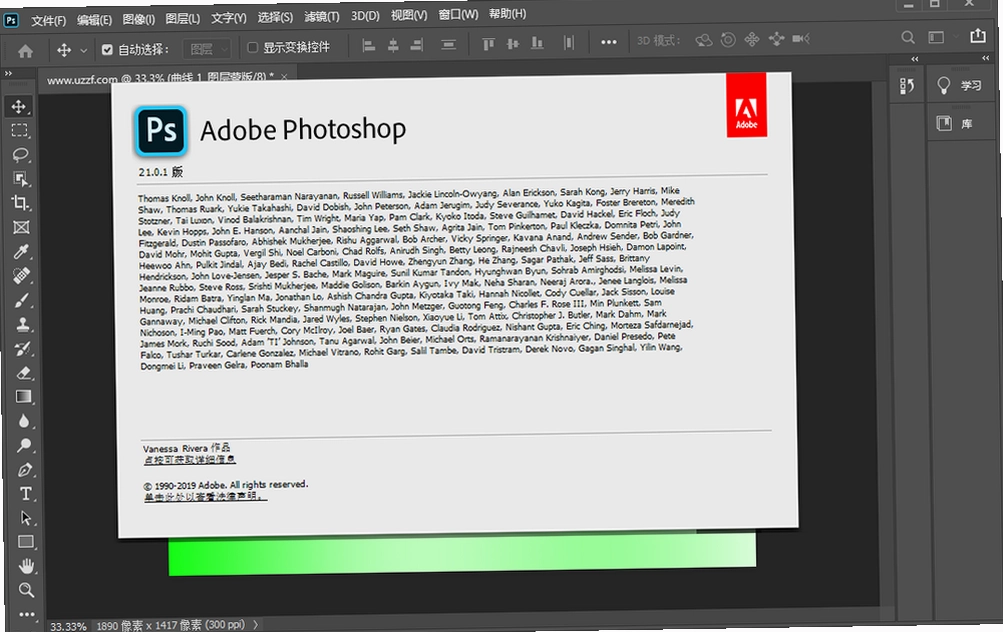Image resolution: width=1003 pixels, height=632 pixels.
Task: Open the Type menu
Action: (x=228, y=18)
